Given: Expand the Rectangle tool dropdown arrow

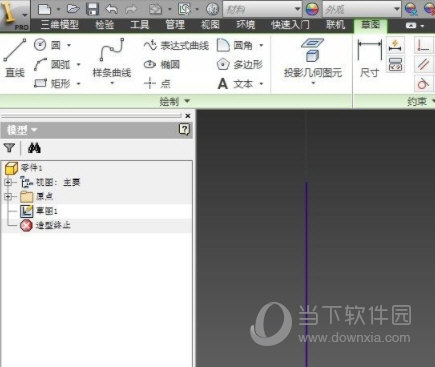Looking at the screenshot, I should point(79,84).
